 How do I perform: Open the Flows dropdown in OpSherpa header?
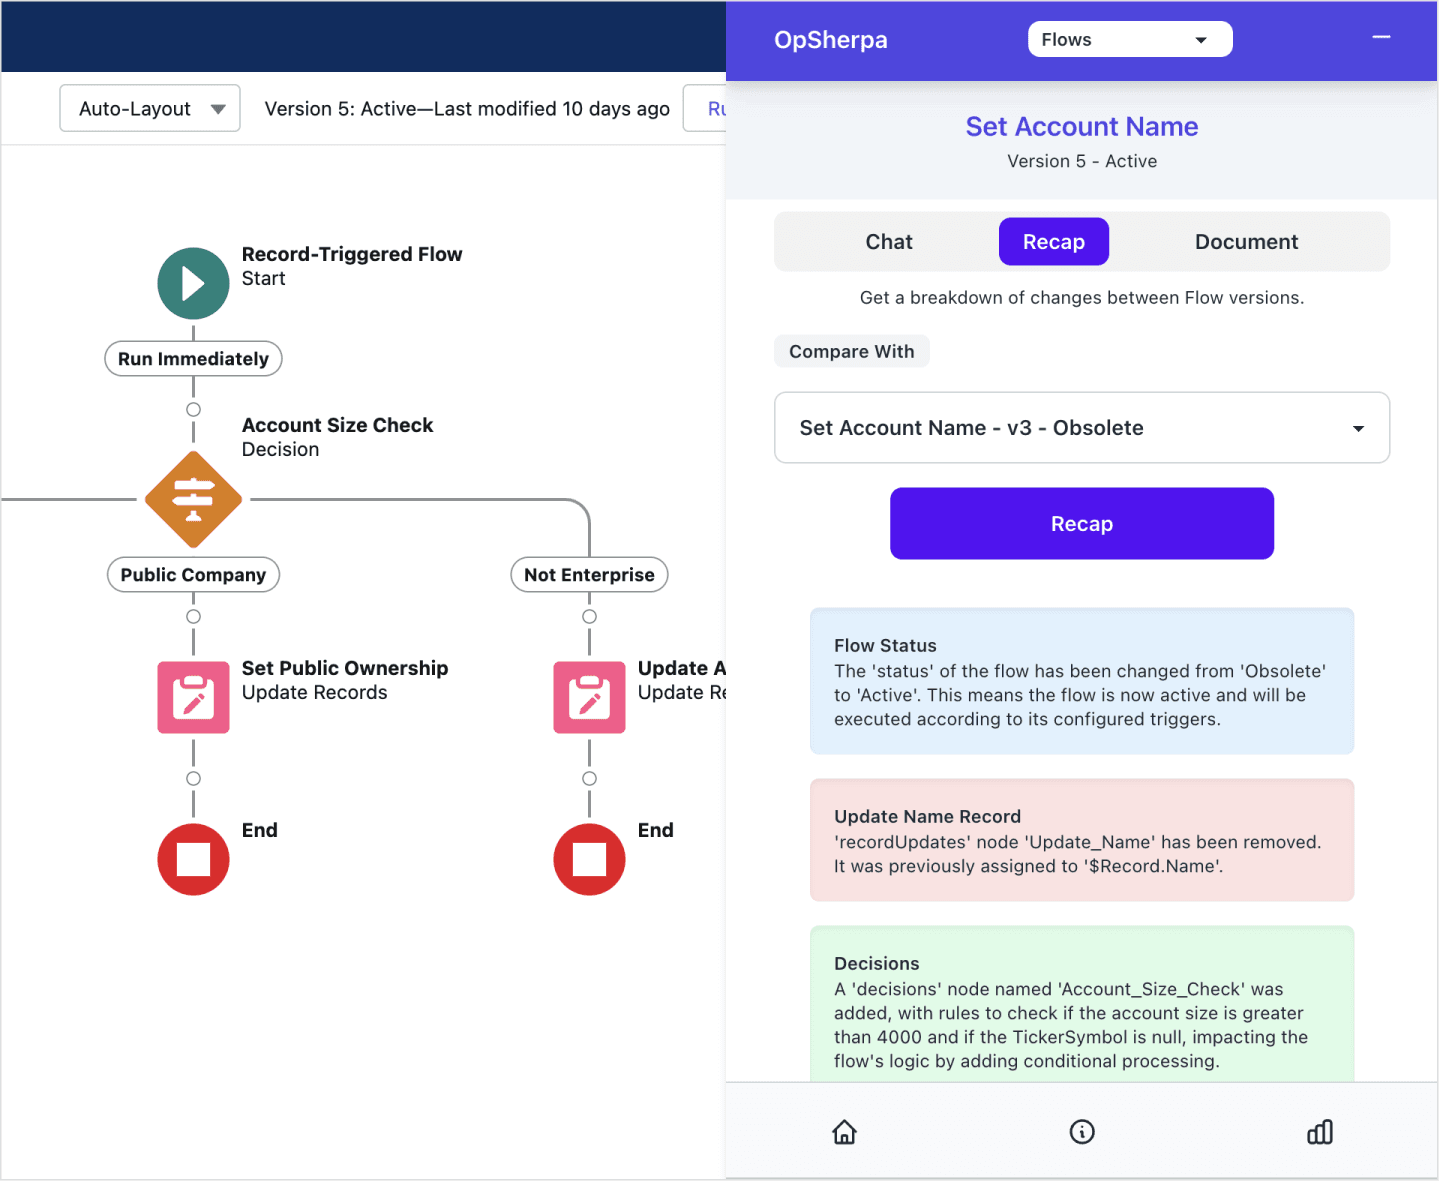[x=1130, y=40]
